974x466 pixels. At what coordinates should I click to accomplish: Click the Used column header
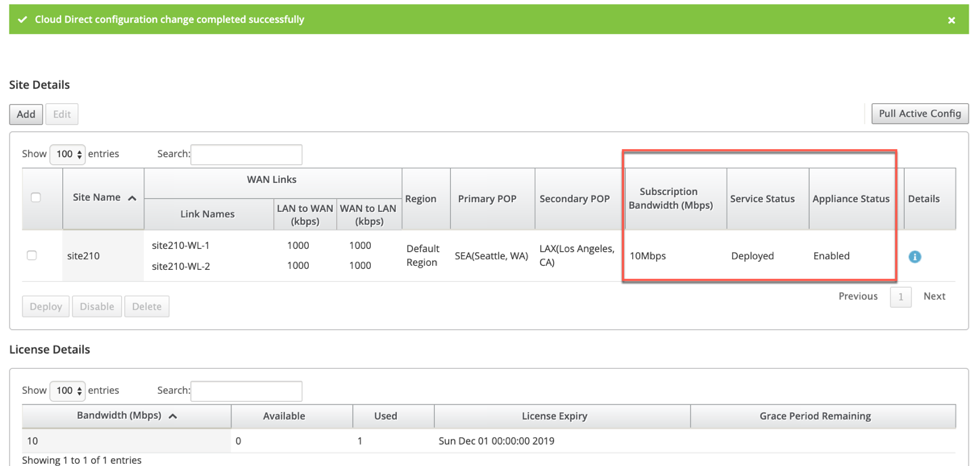coord(393,416)
